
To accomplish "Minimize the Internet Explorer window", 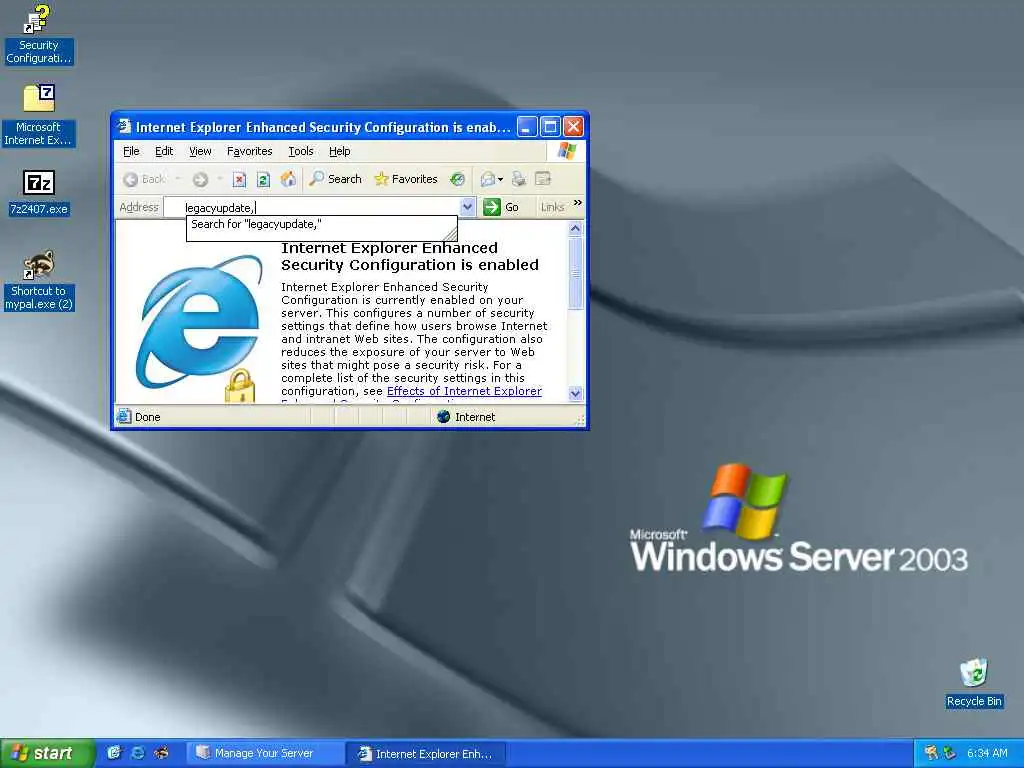I will tap(527, 126).
